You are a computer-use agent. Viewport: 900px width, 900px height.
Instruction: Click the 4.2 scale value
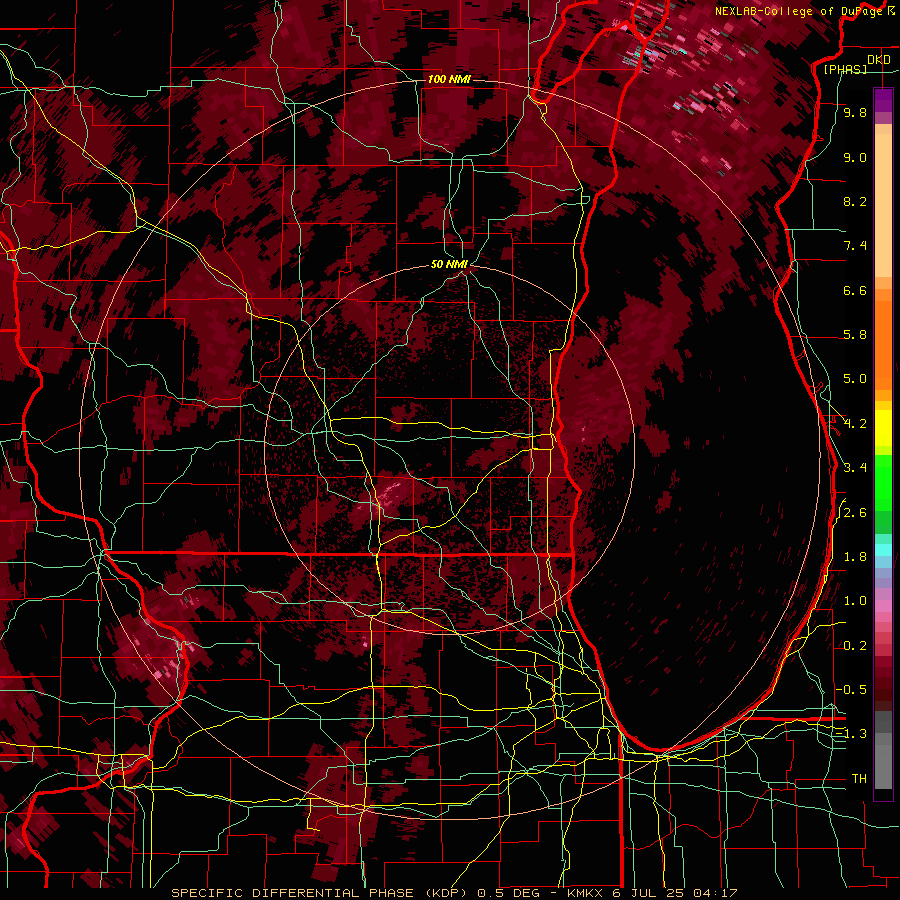(x=855, y=424)
